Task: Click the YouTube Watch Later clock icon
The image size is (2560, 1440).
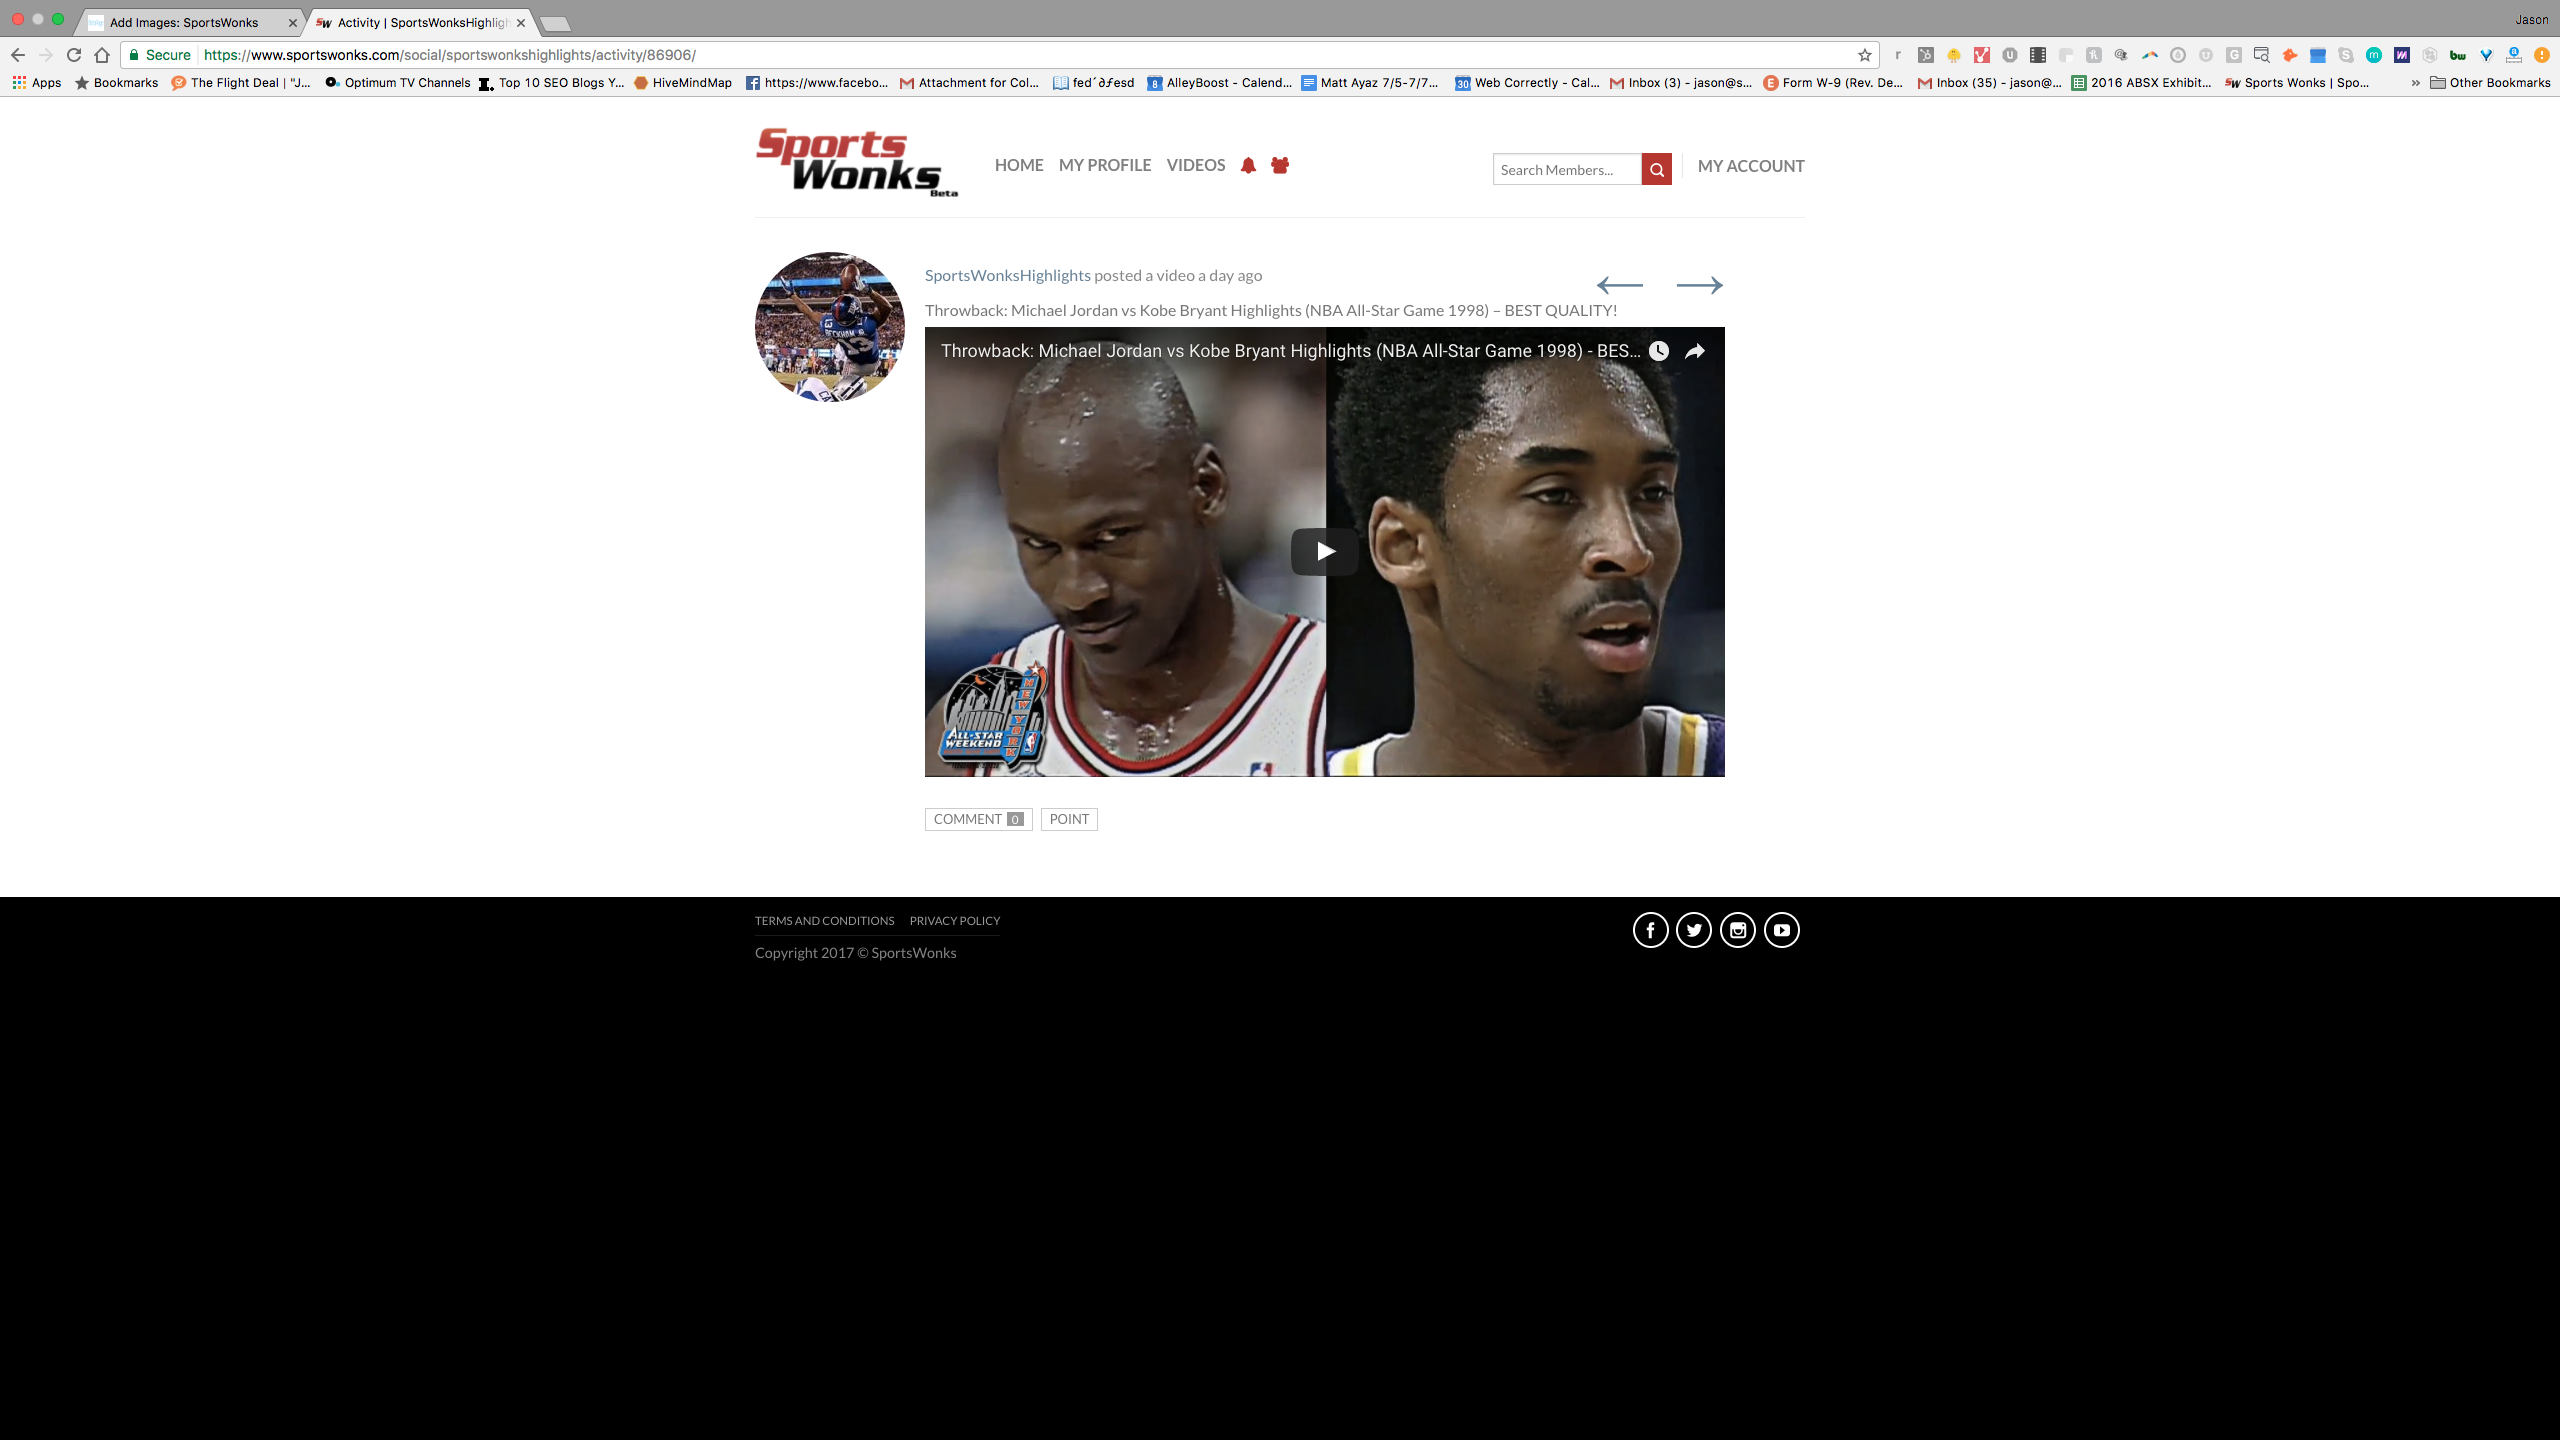Action: 1659,351
